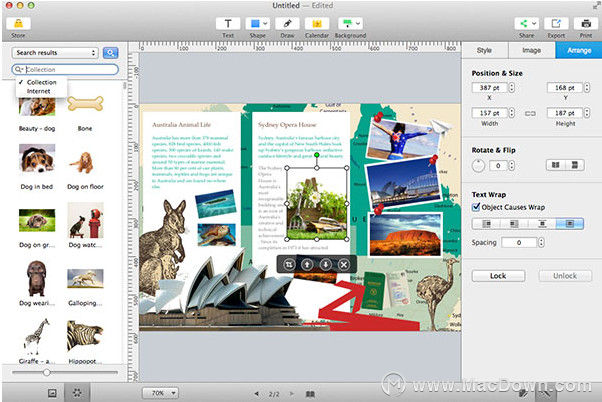Viewport: 602px width, 402px height.
Task: Select the second text wrap mode
Action: coord(514,223)
